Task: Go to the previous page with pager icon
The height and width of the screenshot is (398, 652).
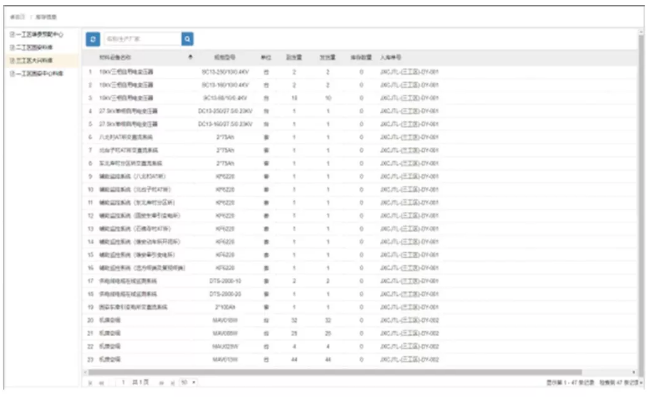Action: point(101,383)
